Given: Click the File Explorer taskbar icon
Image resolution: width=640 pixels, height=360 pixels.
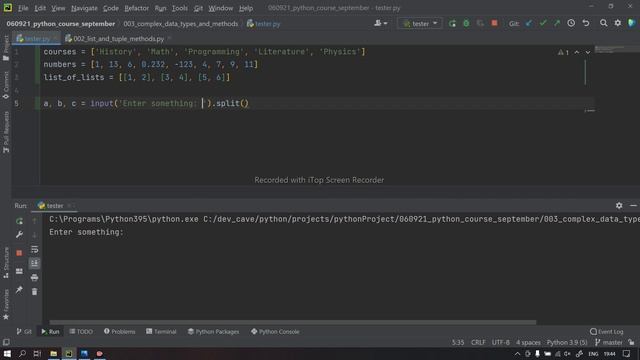Looking at the screenshot, I should point(53,353).
